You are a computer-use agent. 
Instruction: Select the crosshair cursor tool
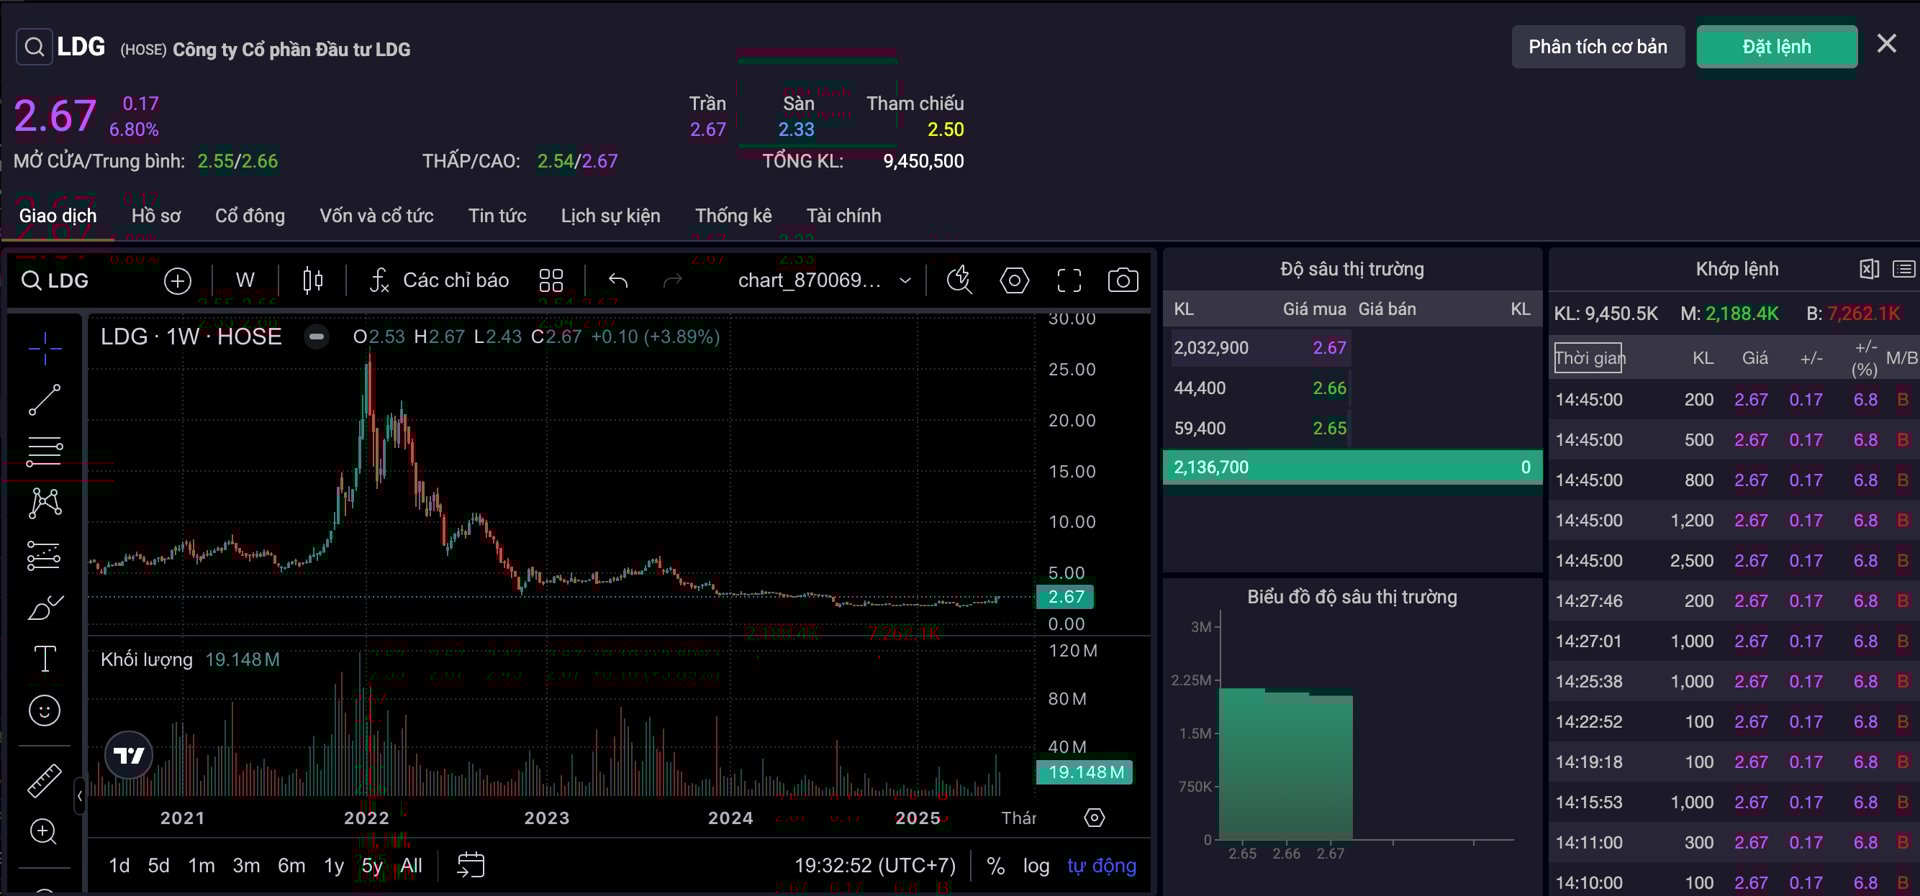click(x=45, y=348)
